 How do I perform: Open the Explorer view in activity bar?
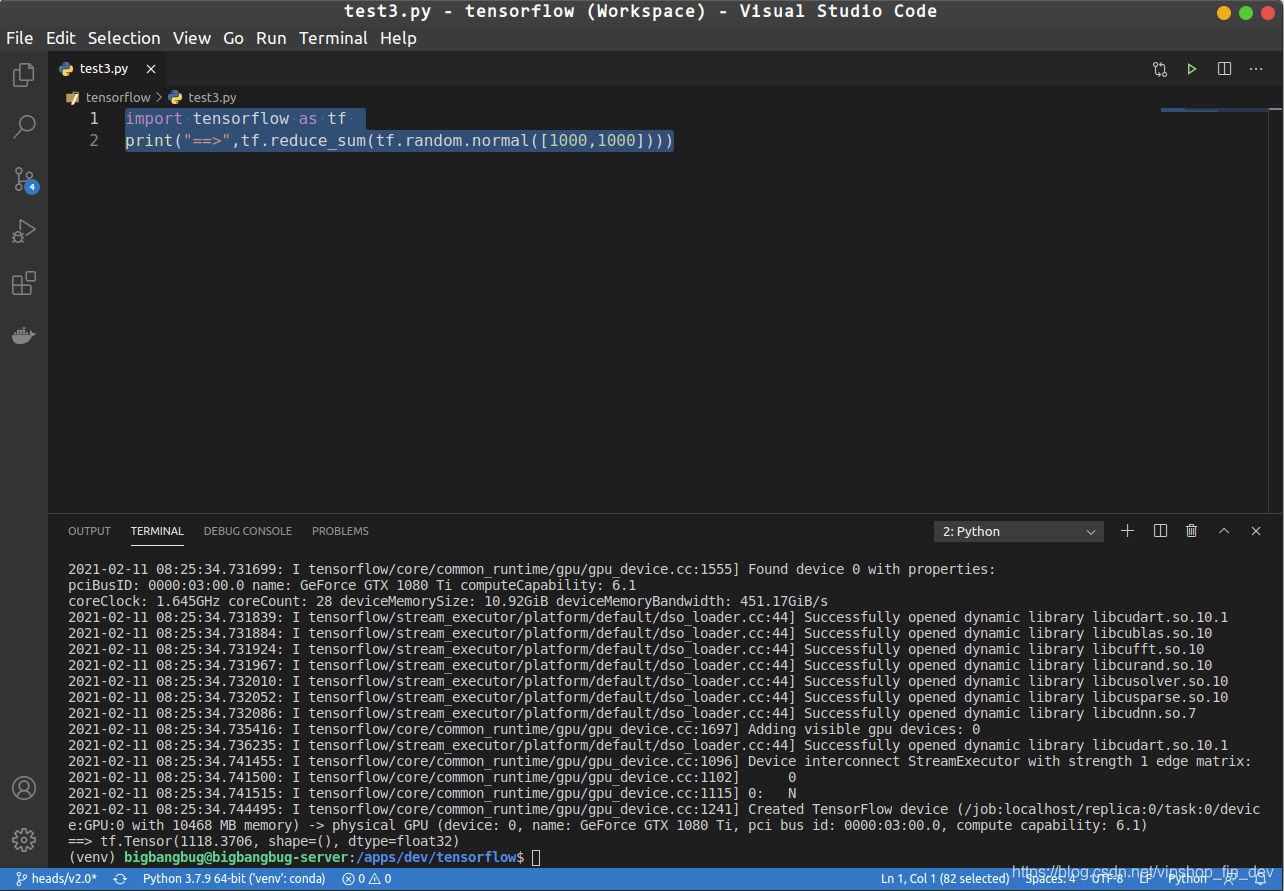(24, 75)
